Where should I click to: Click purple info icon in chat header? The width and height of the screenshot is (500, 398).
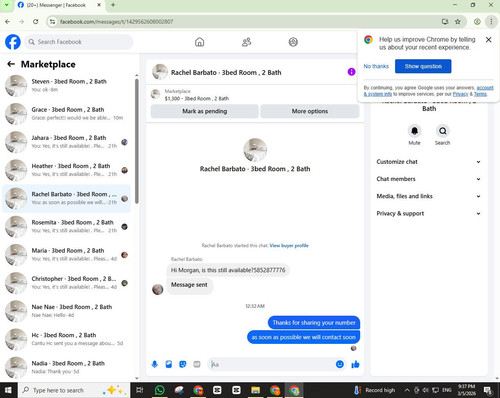351,72
